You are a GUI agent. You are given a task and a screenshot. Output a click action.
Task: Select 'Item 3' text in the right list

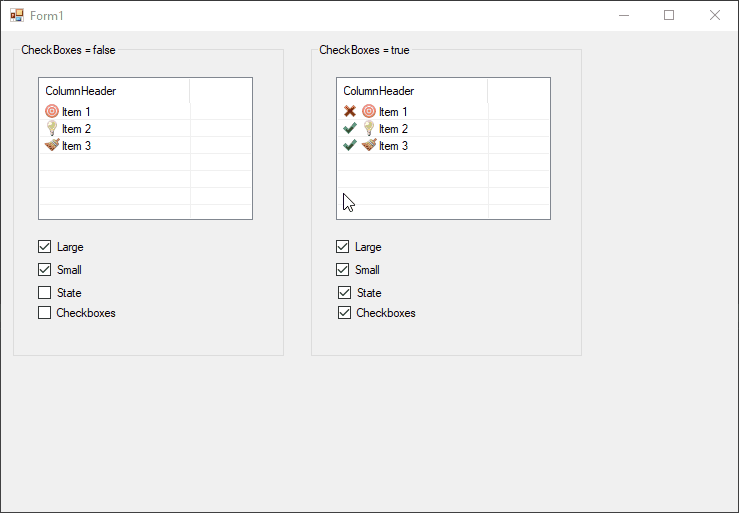pos(393,146)
